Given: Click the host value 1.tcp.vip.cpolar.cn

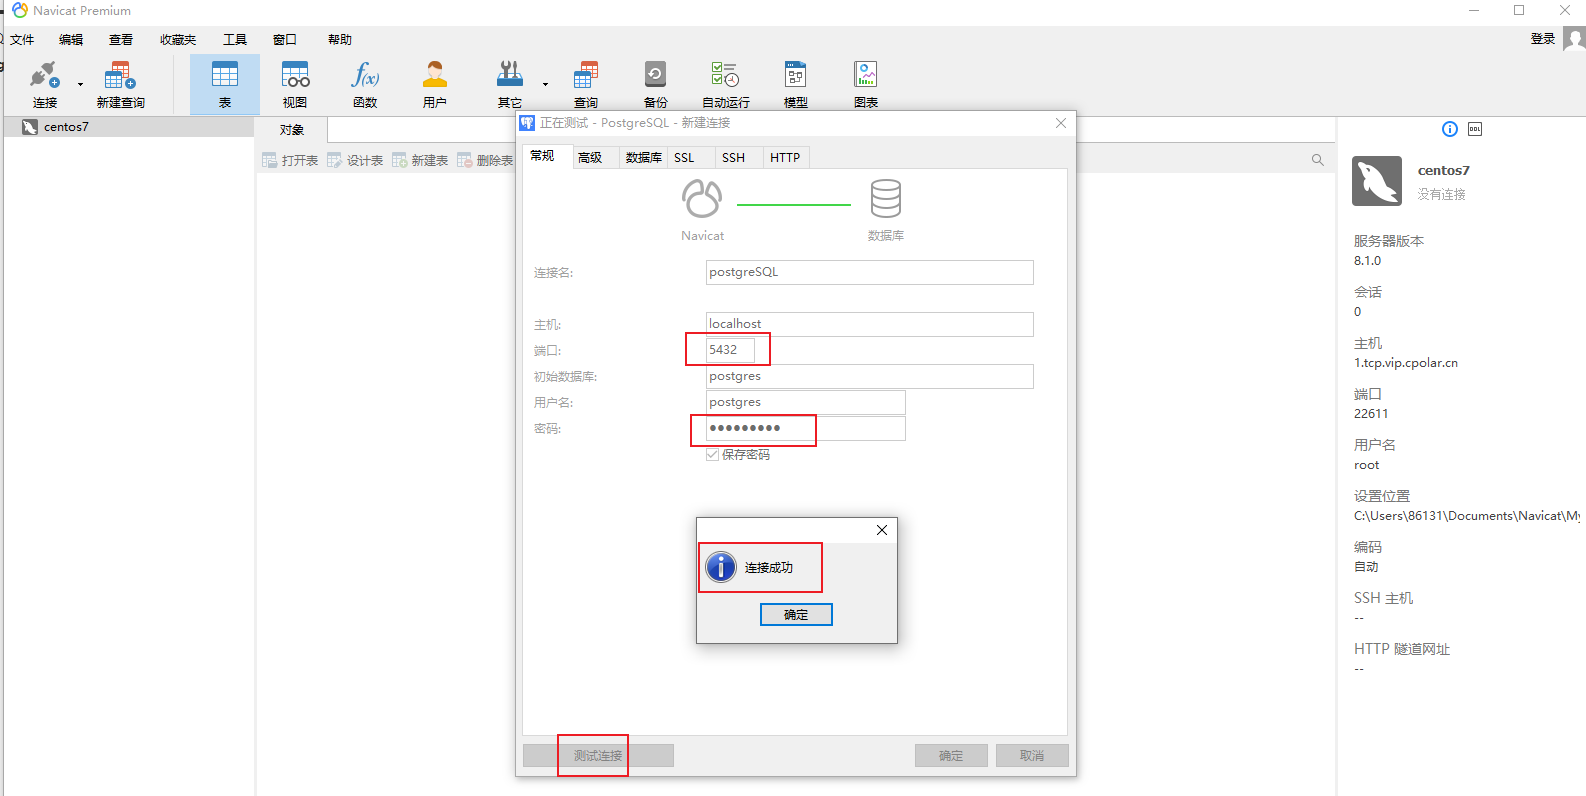Looking at the screenshot, I should point(1406,363).
